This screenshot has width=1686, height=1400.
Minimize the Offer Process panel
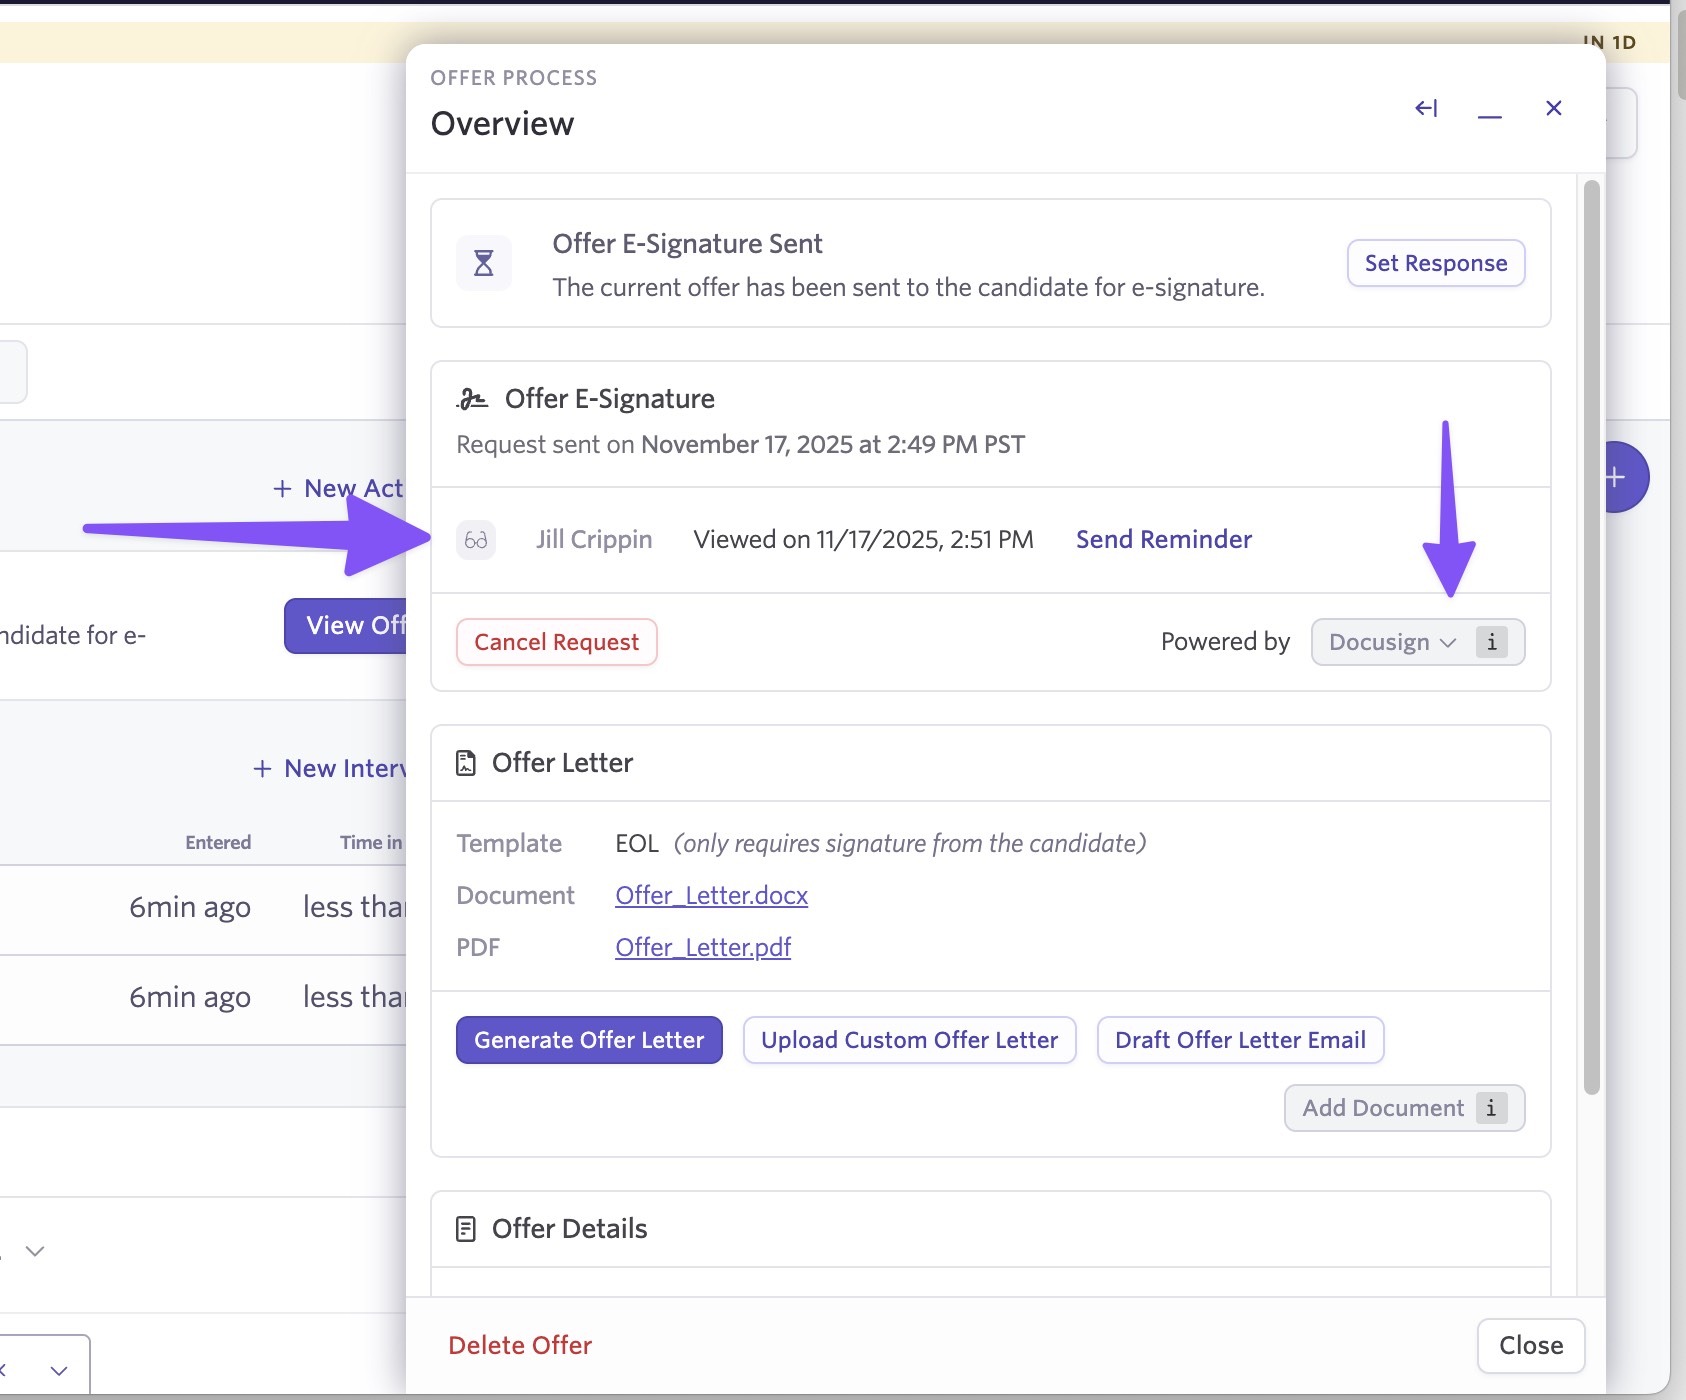coord(1490,110)
